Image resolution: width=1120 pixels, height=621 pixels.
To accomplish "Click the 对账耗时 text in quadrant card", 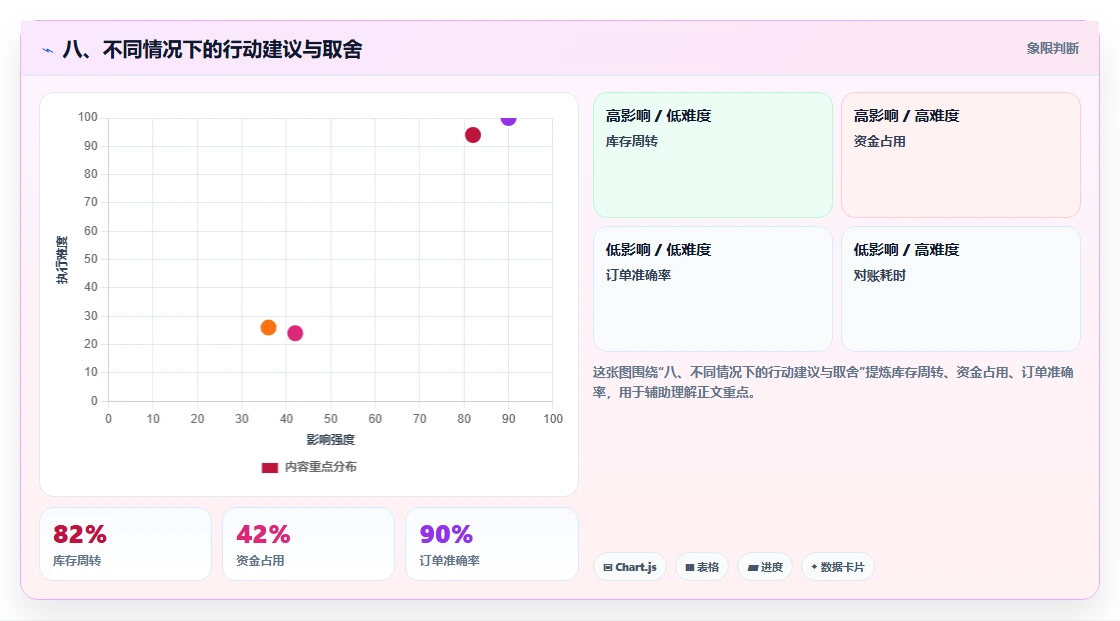I will point(879,275).
